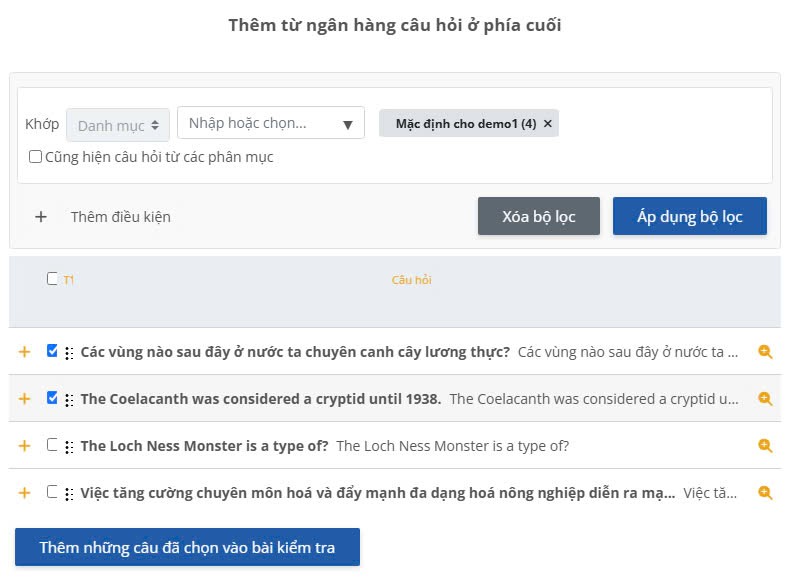Click plus icon to add Loch Ness question
Screen dimensions: 790x586
24,446
